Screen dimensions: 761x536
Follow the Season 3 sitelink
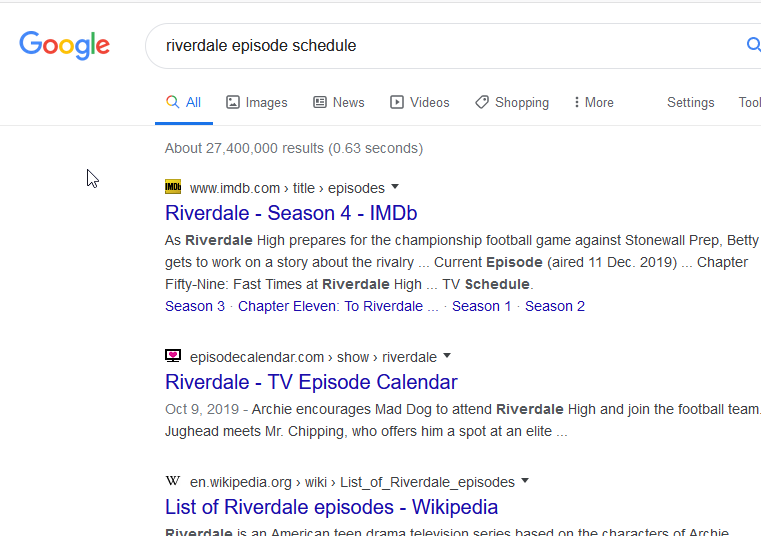point(195,306)
